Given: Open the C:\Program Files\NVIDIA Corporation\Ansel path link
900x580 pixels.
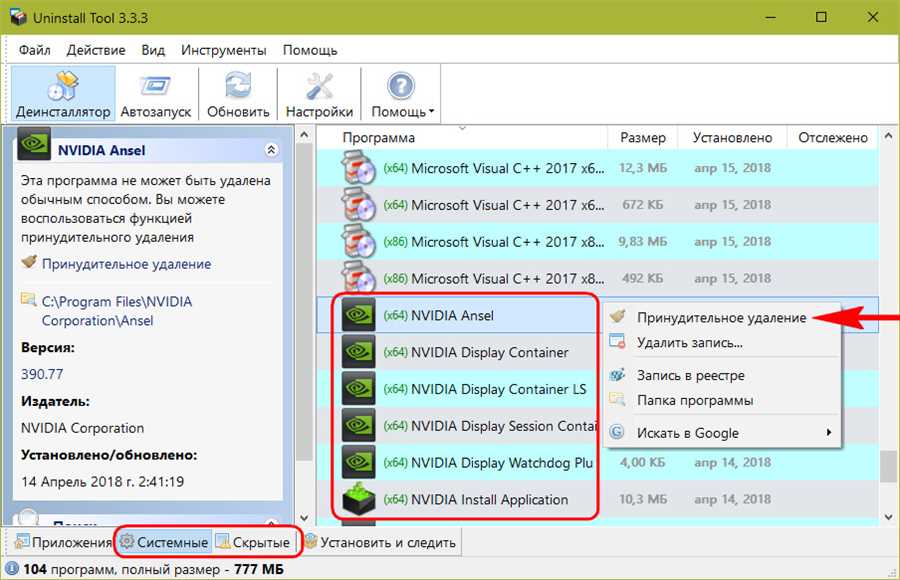Looking at the screenshot, I should (116, 311).
